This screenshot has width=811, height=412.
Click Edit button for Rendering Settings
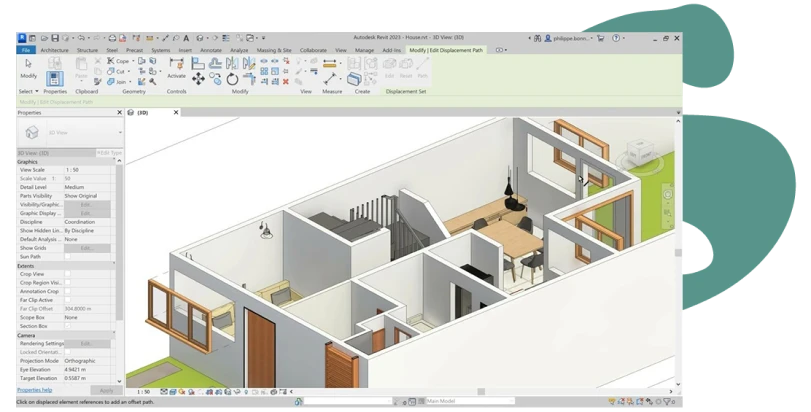coord(86,343)
